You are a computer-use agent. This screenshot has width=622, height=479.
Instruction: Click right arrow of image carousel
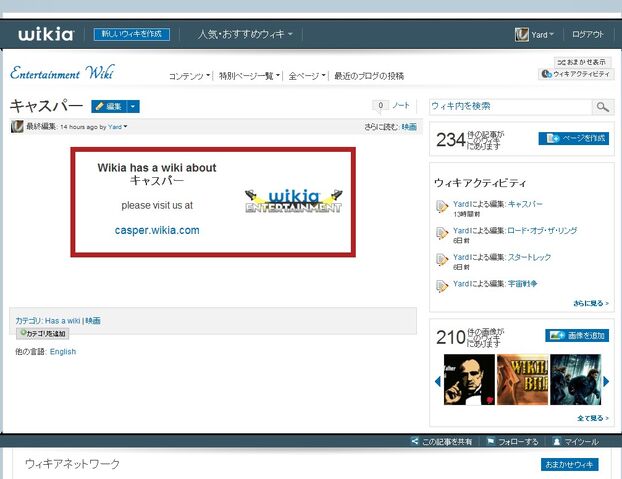tap(606, 381)
